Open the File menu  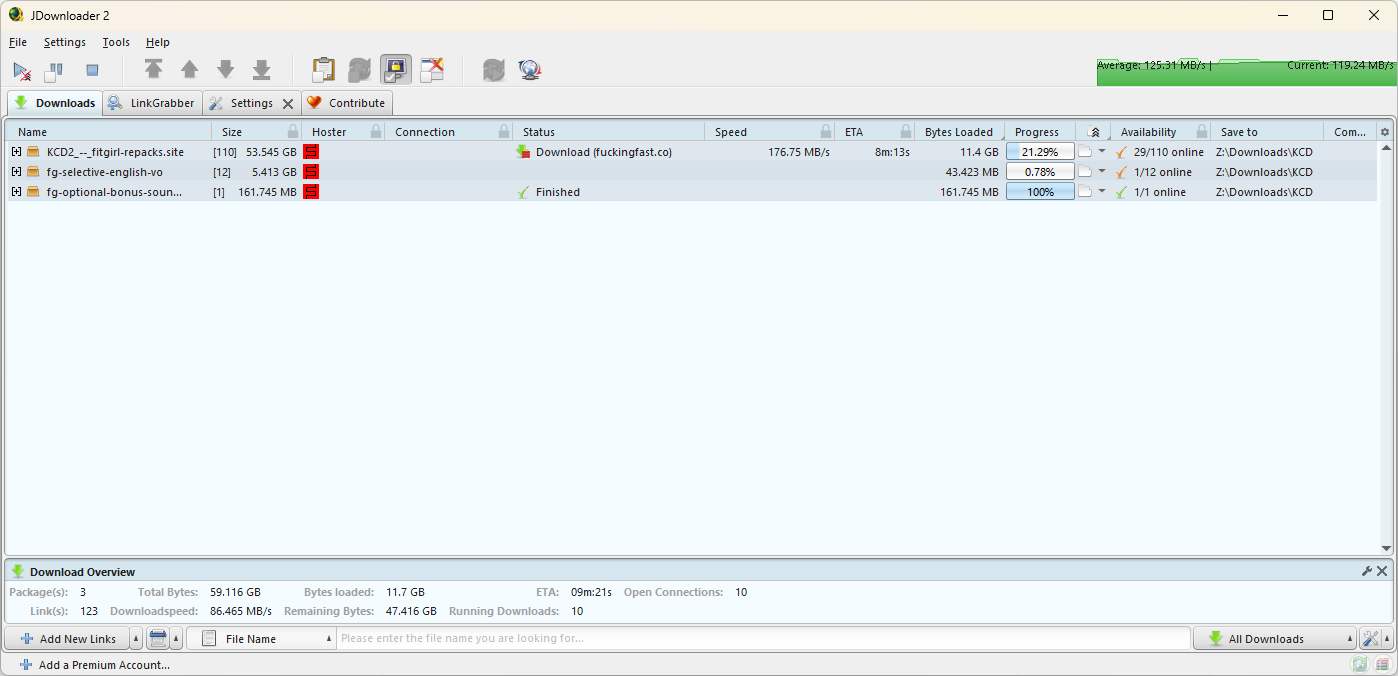[x=18, y=42]
